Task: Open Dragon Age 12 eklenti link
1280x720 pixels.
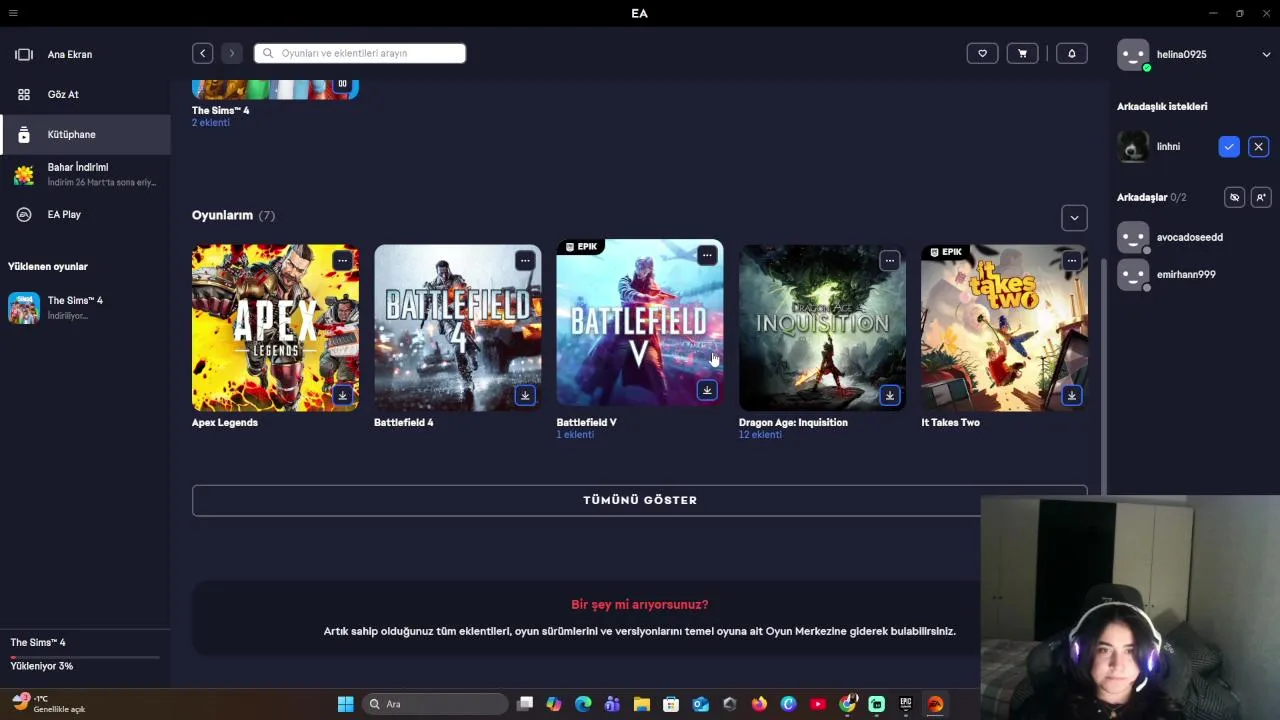Action: 760,435
